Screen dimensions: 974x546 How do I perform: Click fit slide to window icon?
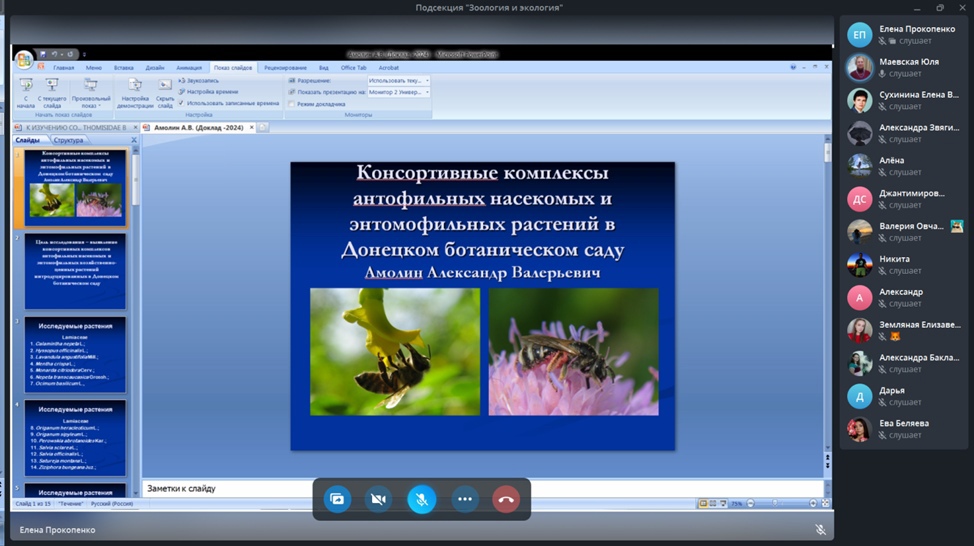(826, 504)
